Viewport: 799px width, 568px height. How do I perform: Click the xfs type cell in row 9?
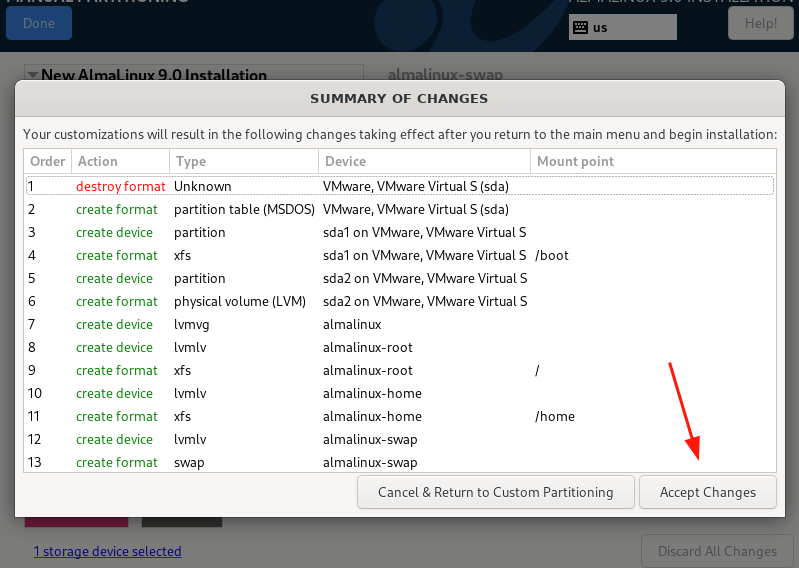[182, 370]
